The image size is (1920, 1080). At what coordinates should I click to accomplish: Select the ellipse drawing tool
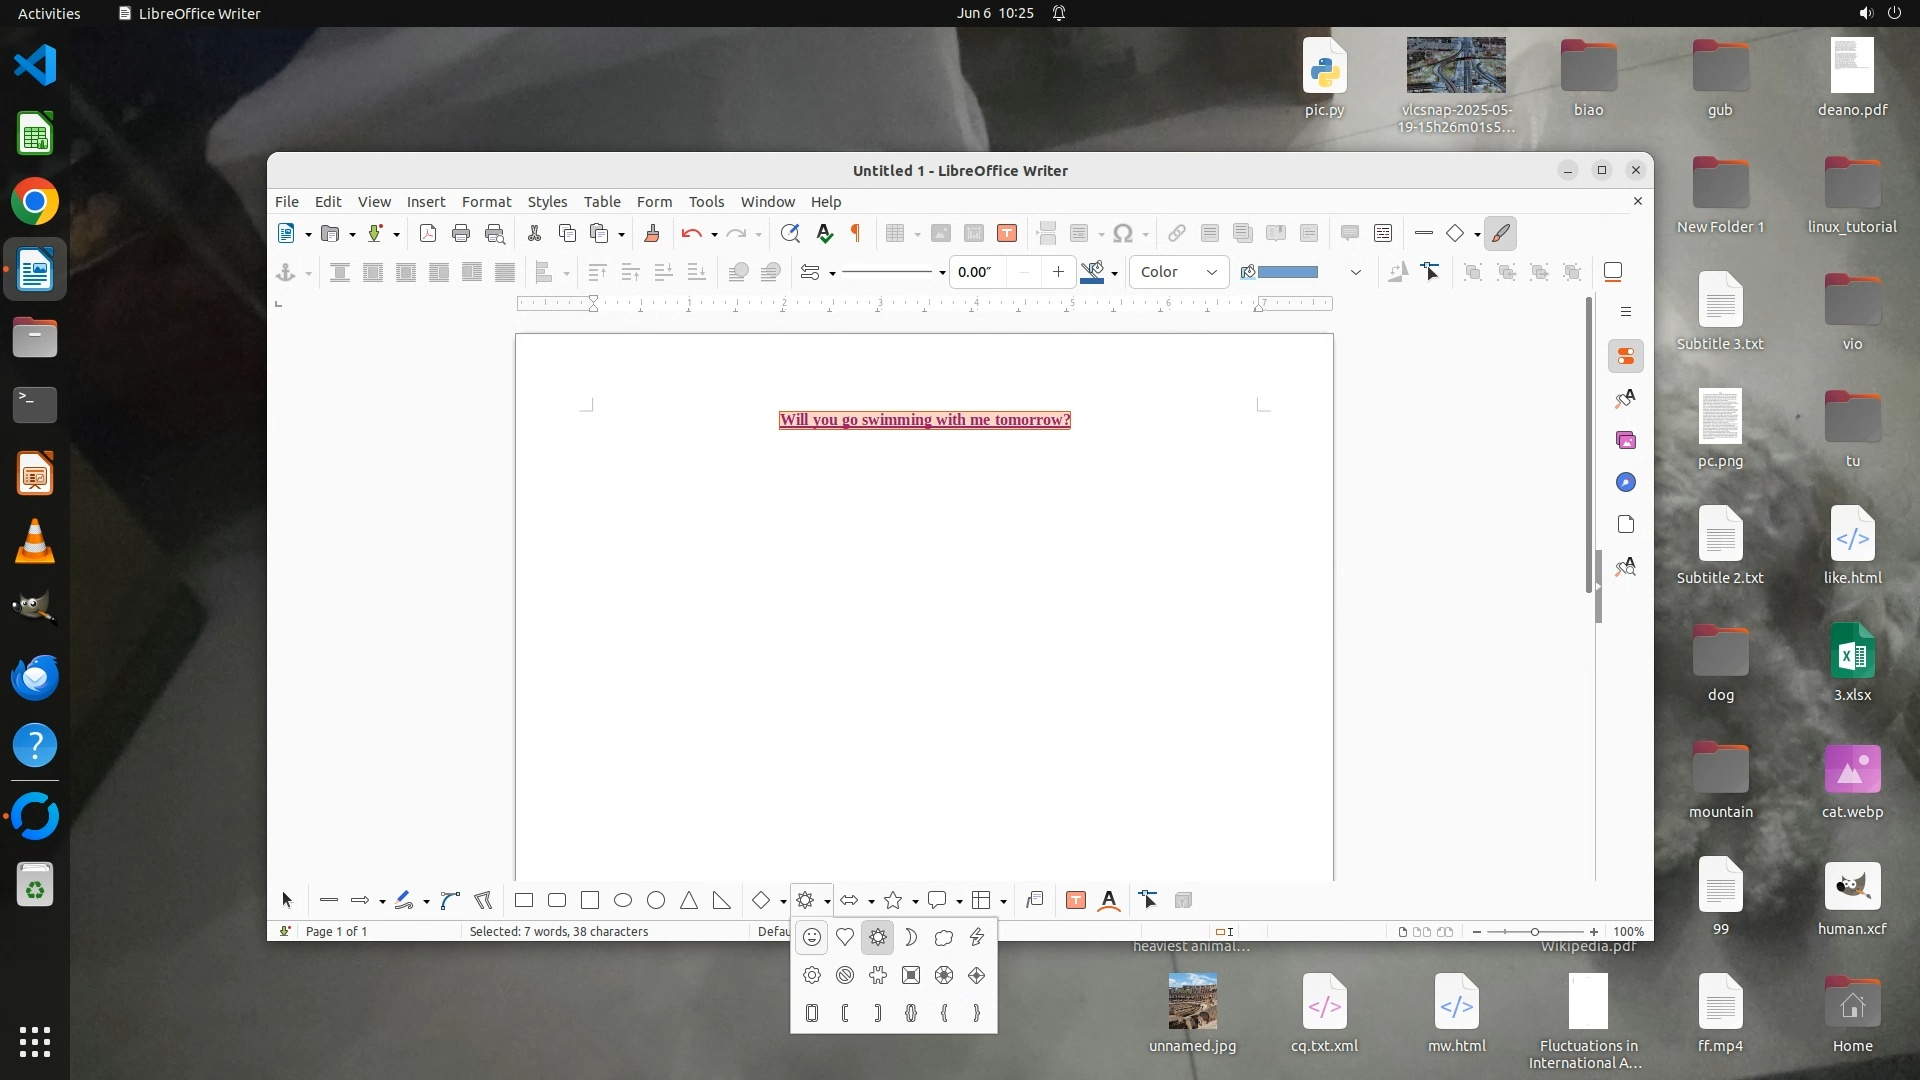(x=623, y=901)
